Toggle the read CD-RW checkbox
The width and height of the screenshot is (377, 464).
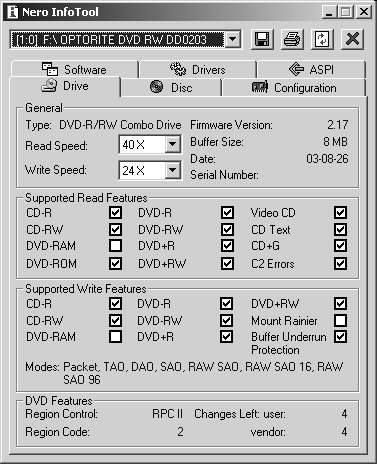115,229
